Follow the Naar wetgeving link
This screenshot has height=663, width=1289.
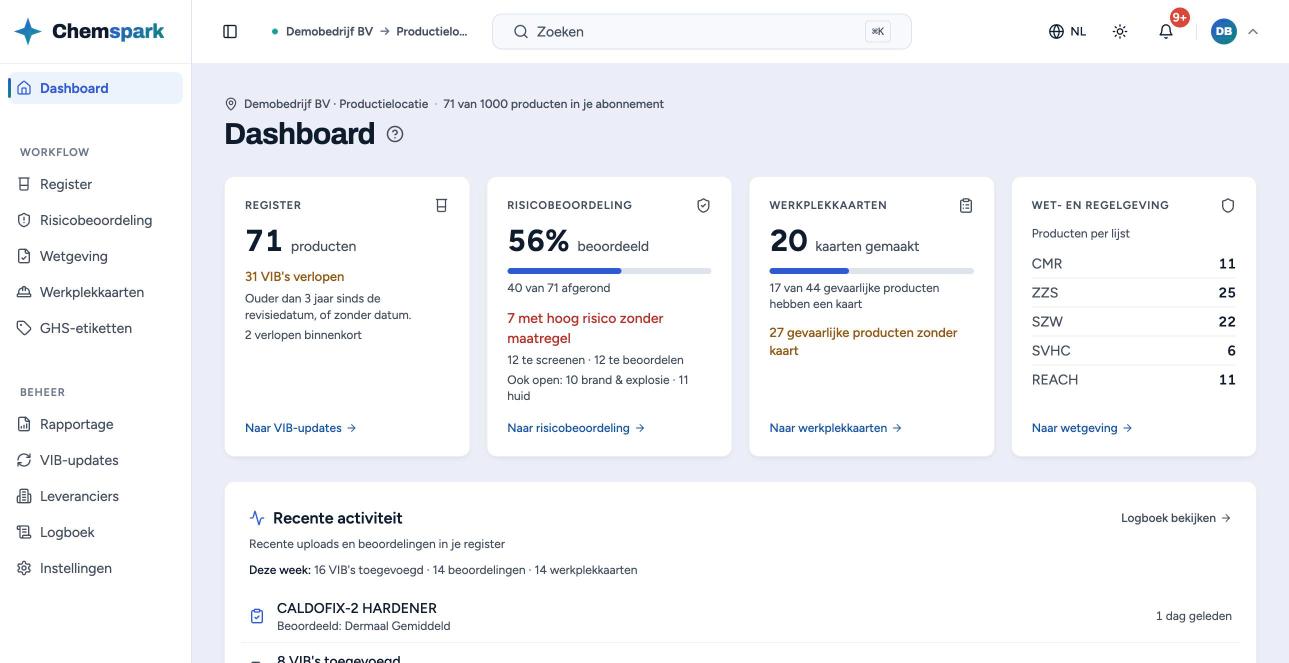point(1082,428)
